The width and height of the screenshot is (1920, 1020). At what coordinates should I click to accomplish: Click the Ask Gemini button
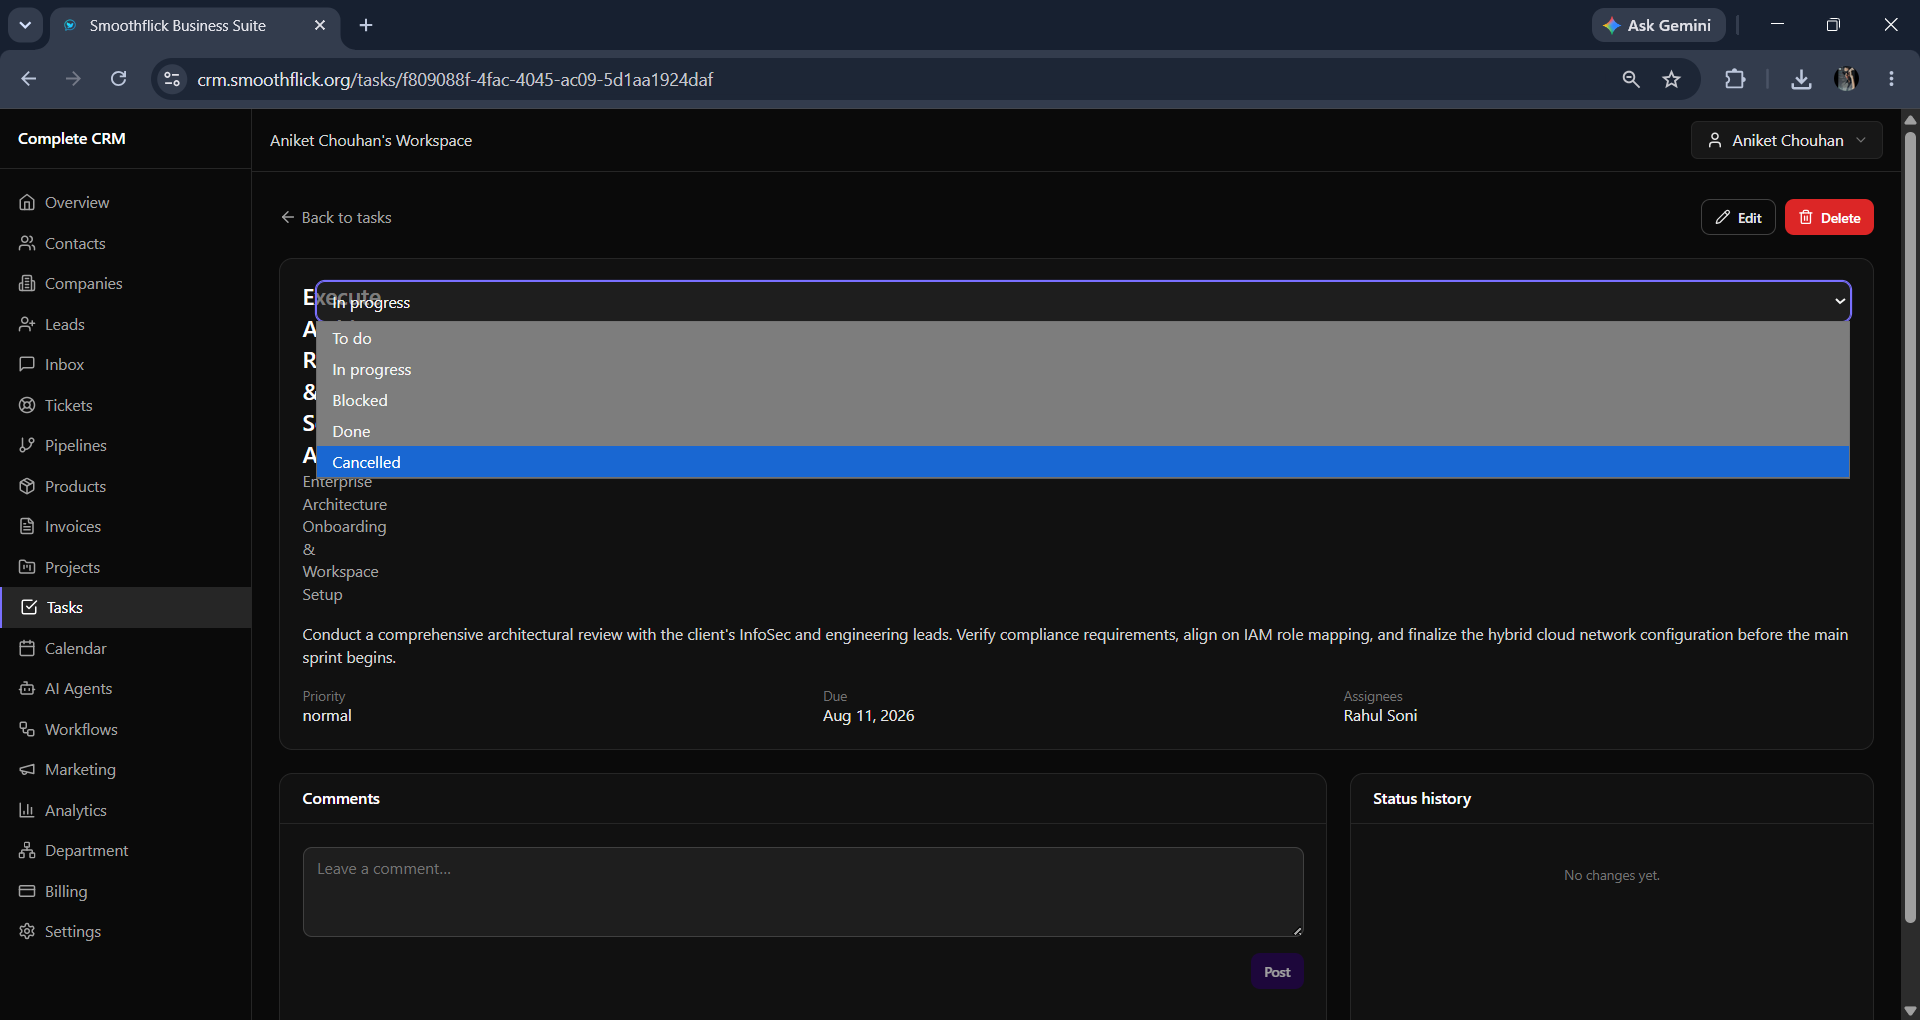[x=1658, y=25]
